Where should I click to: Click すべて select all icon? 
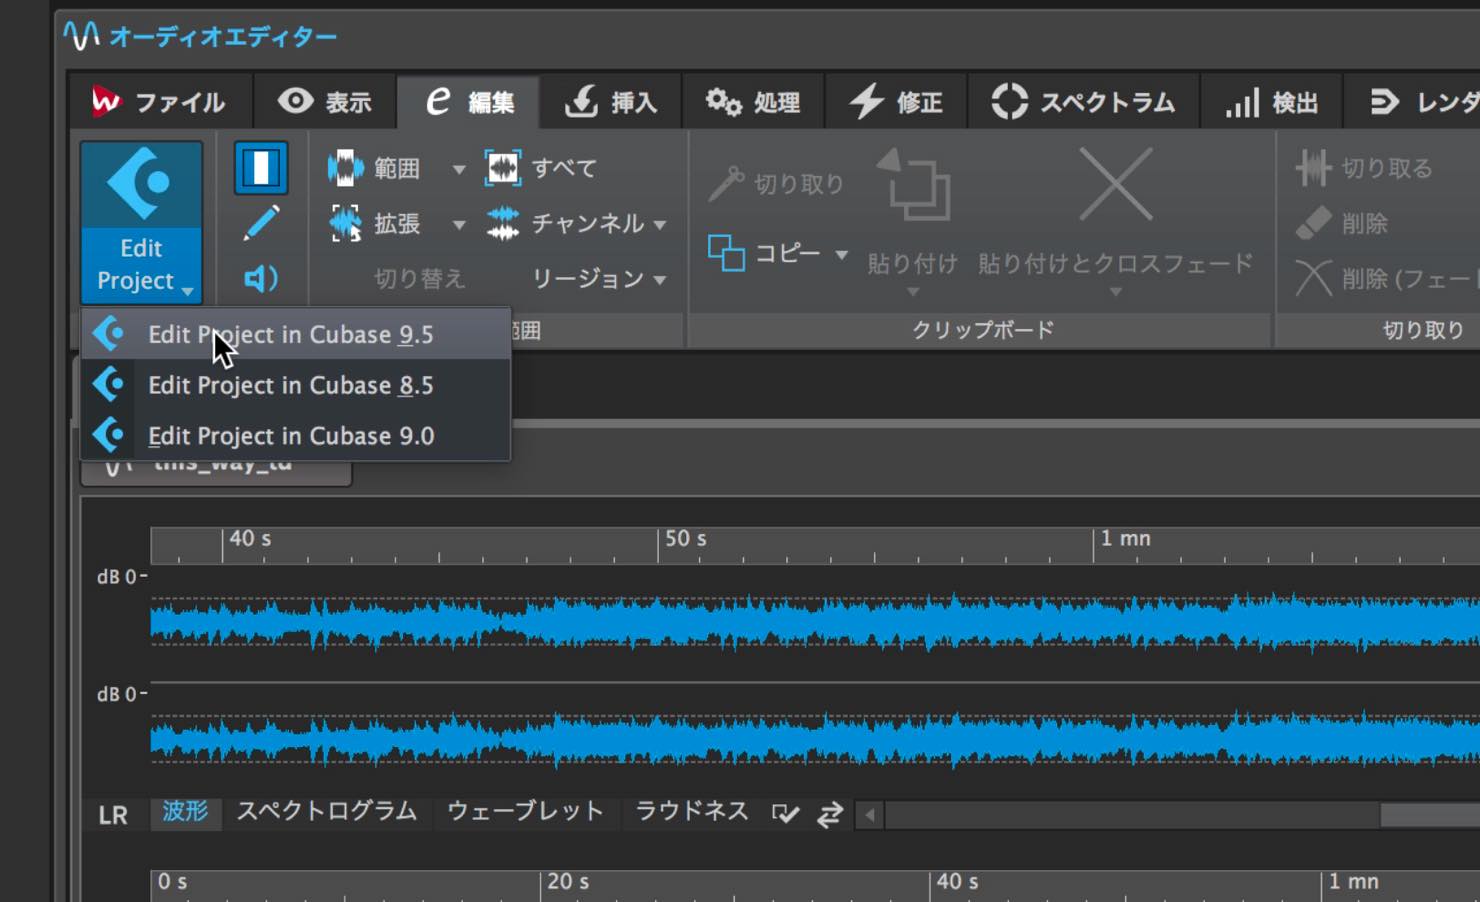[x=503, y=168]
